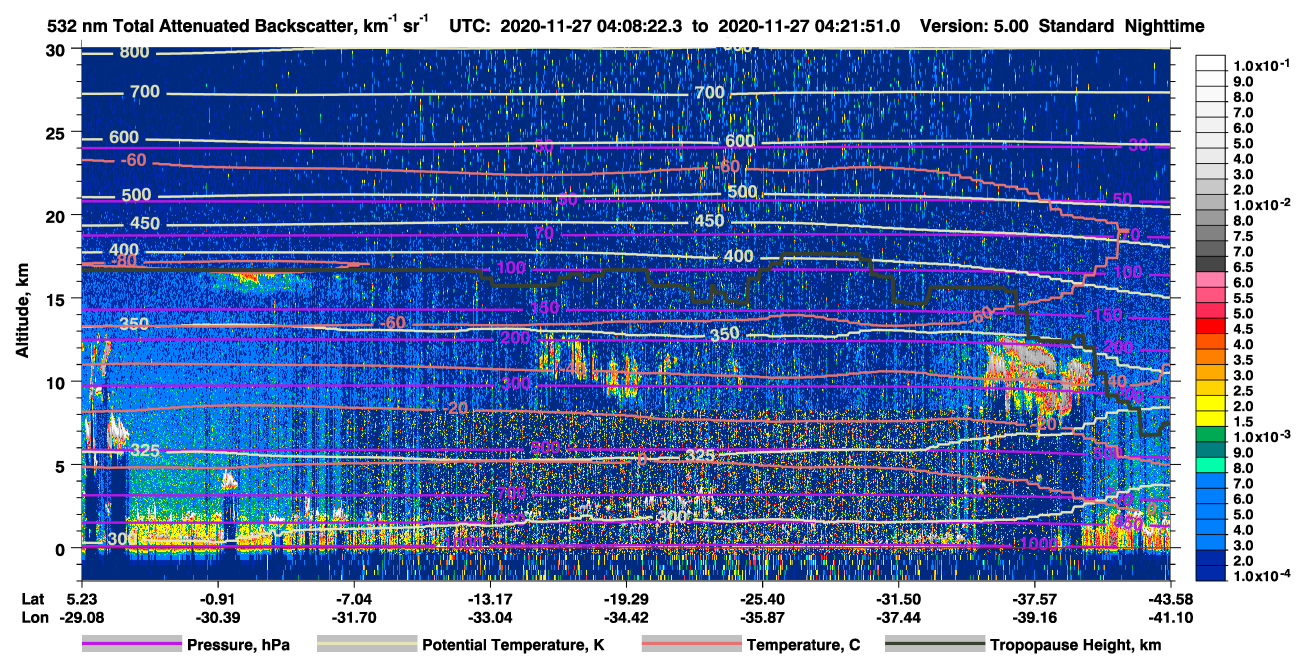Screen dimensions: 1300x667
Task: Click longitude value -34.42
Action: click(626, 618)
